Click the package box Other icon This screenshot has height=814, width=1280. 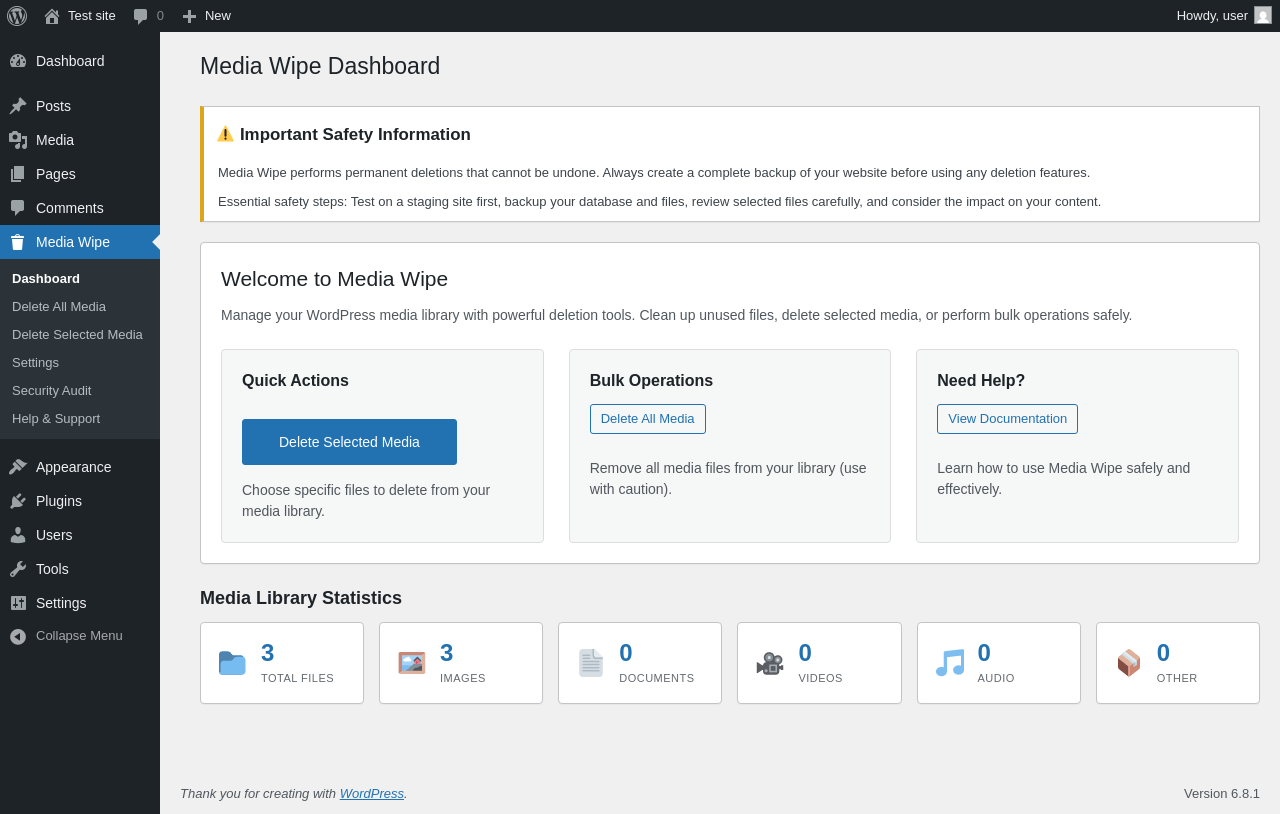click(x=1129, y=663)
